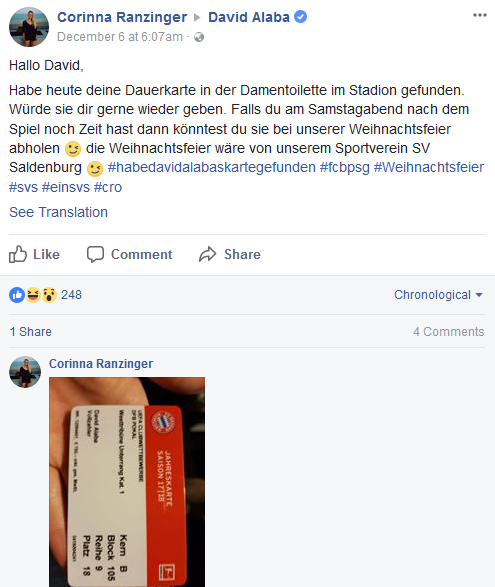495x587 pixels.
Task: Open the #habedavidalabaskartegefunden hashtag
Action: pos(212,167)
